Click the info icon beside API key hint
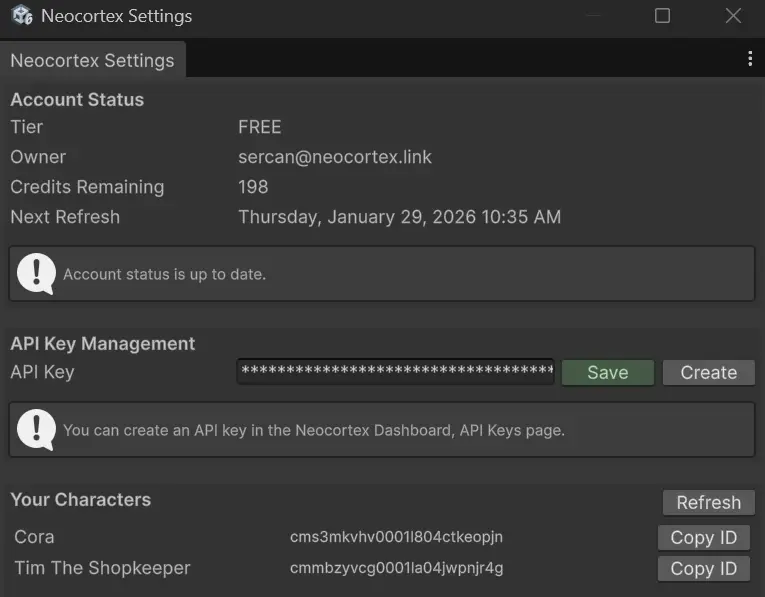 pyautogui.click(x=37, y=430)
